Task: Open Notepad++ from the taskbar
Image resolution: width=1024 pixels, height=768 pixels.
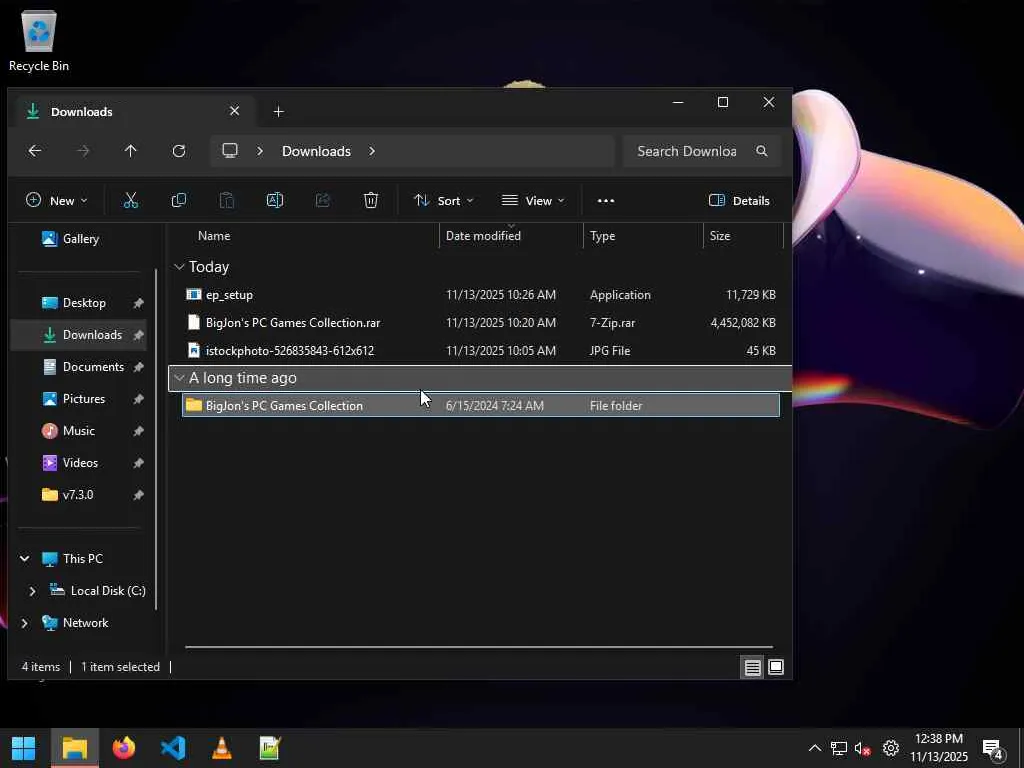Action: [270, 748]
